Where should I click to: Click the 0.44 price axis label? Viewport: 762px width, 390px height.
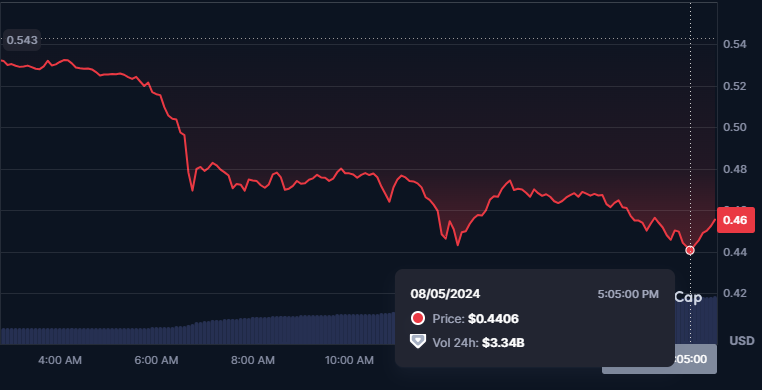pyautogui.click(x=735, y=252)
